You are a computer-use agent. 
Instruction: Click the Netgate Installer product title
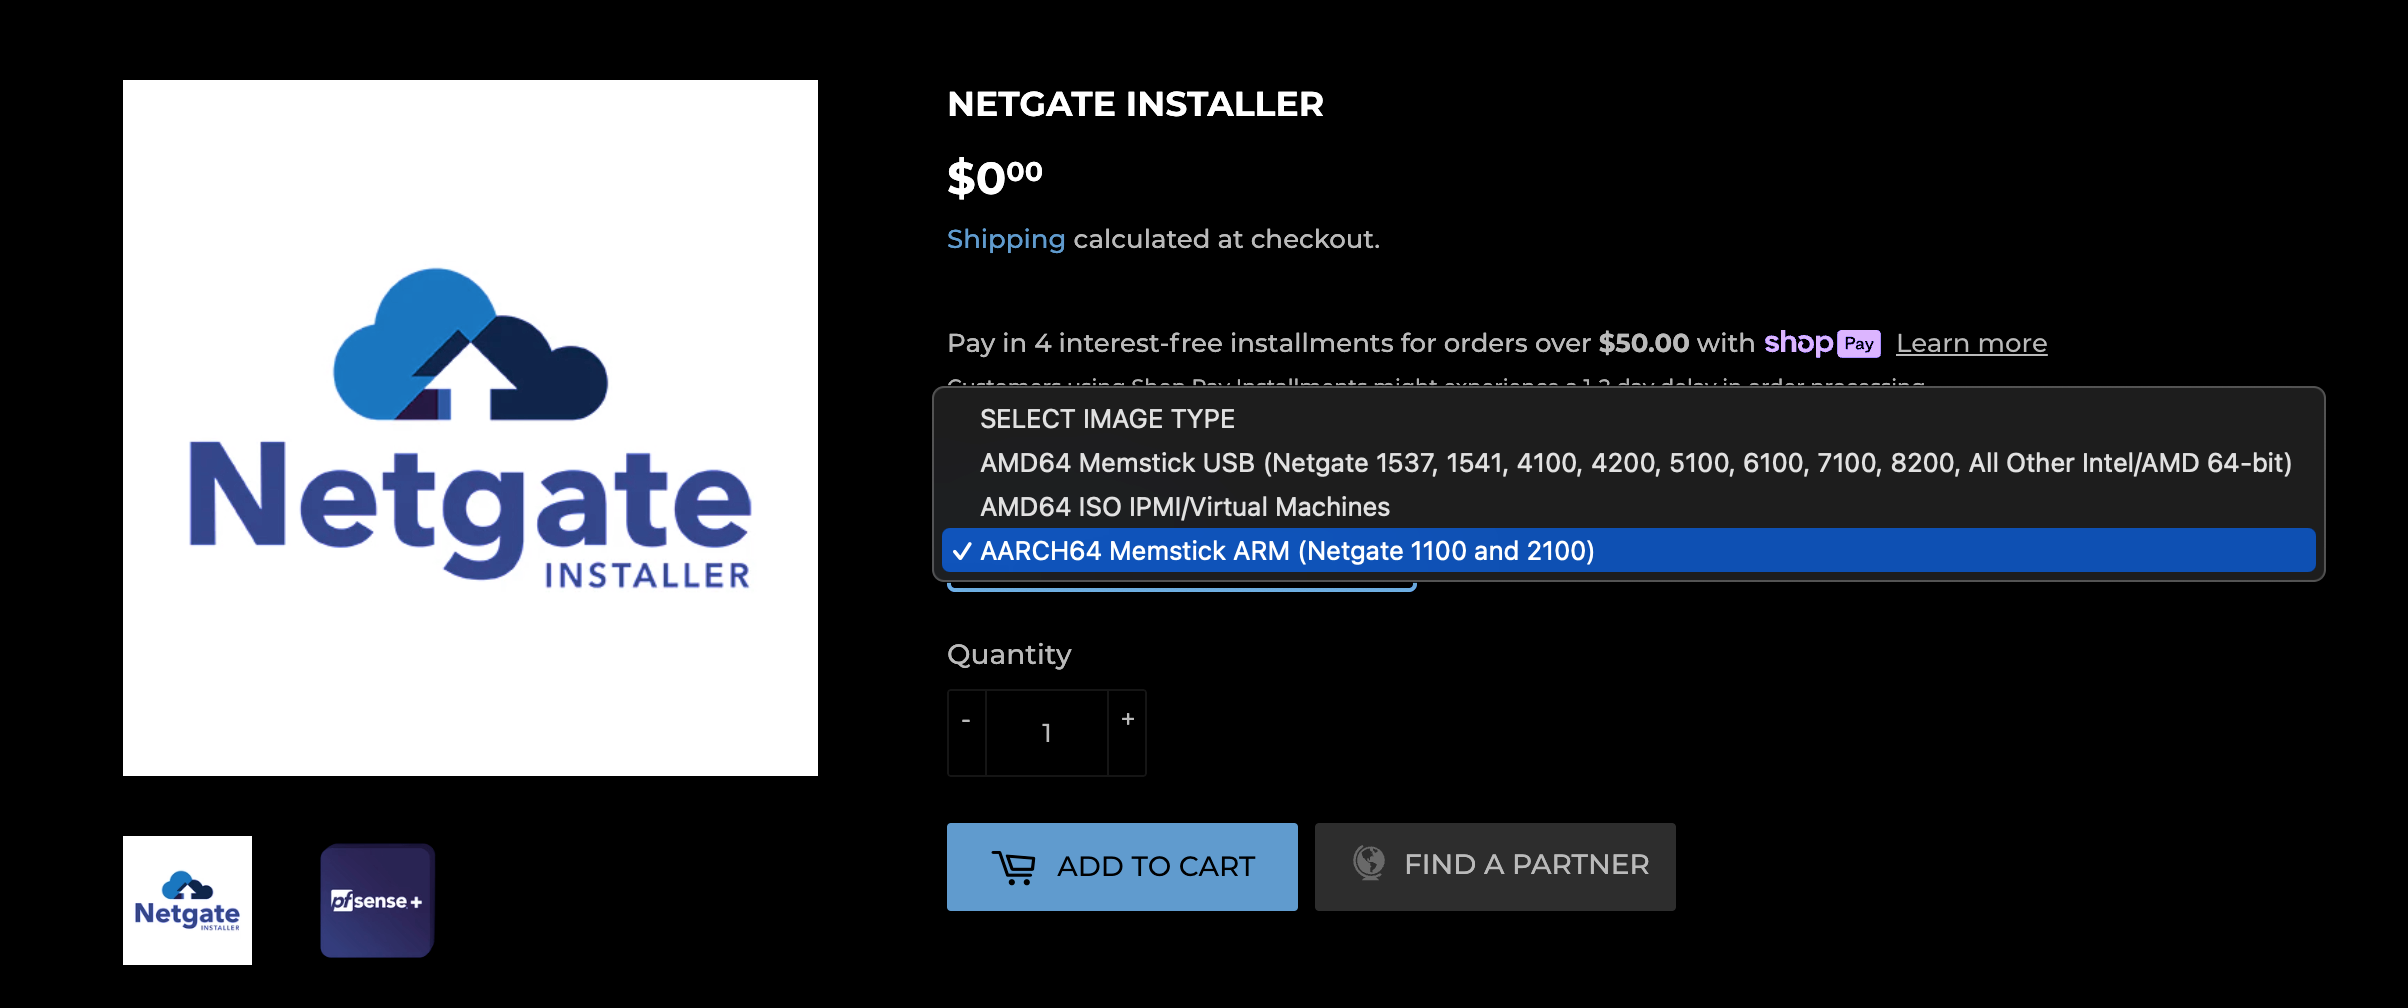[1135, 104]
